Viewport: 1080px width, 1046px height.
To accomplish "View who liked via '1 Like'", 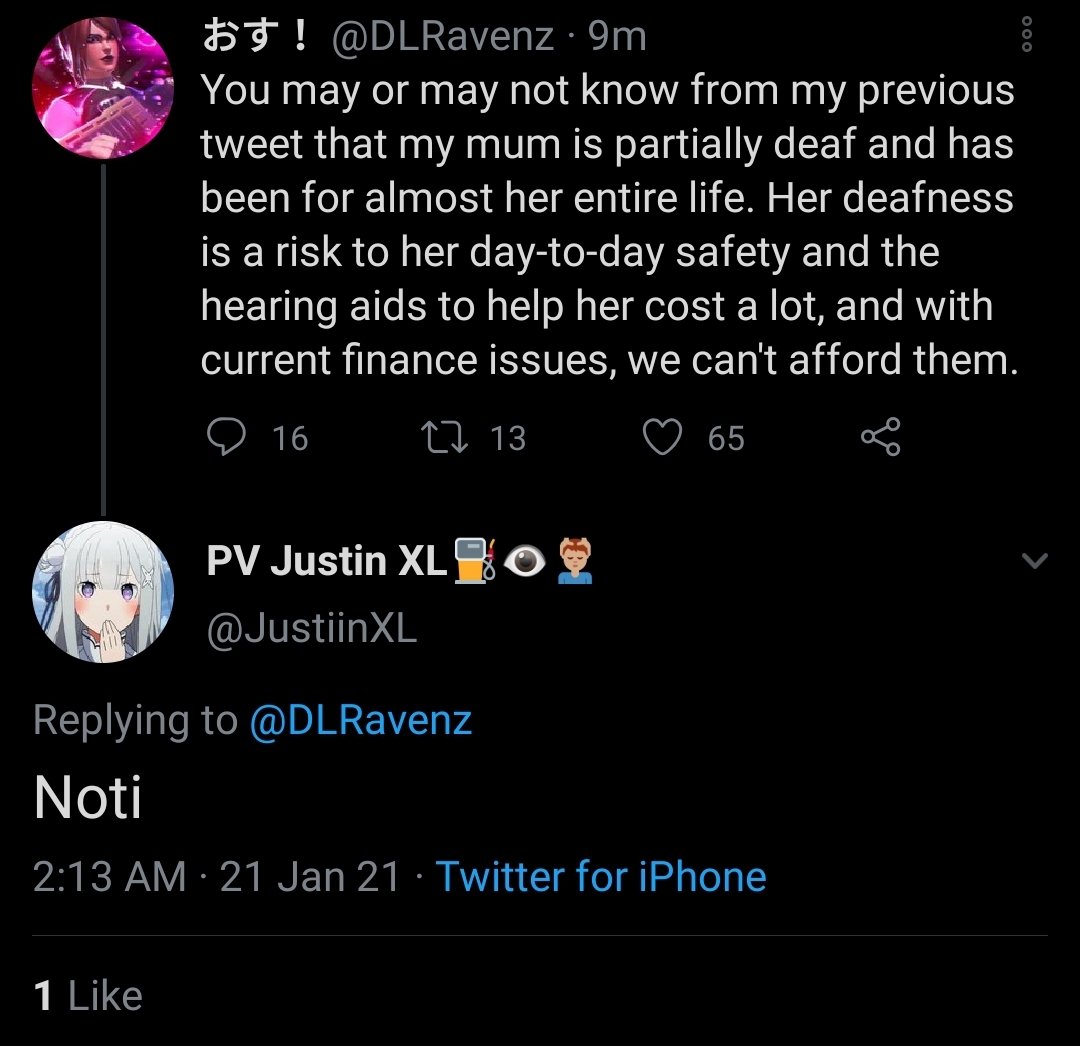I will 88,996.
